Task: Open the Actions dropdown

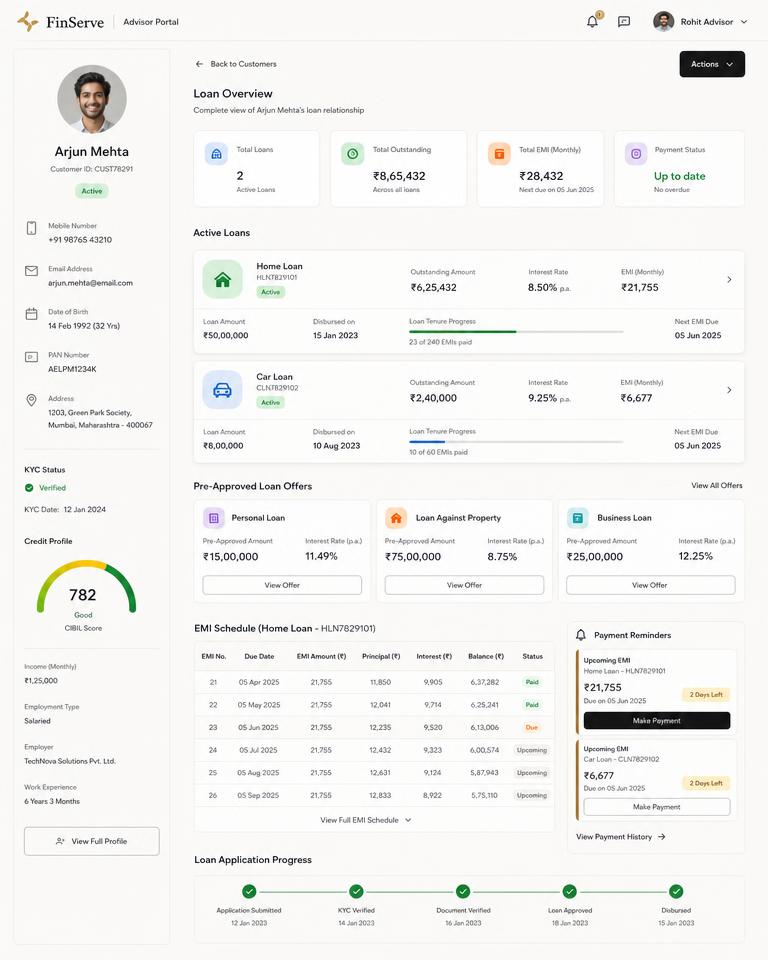Action: [x=712, y=64]
